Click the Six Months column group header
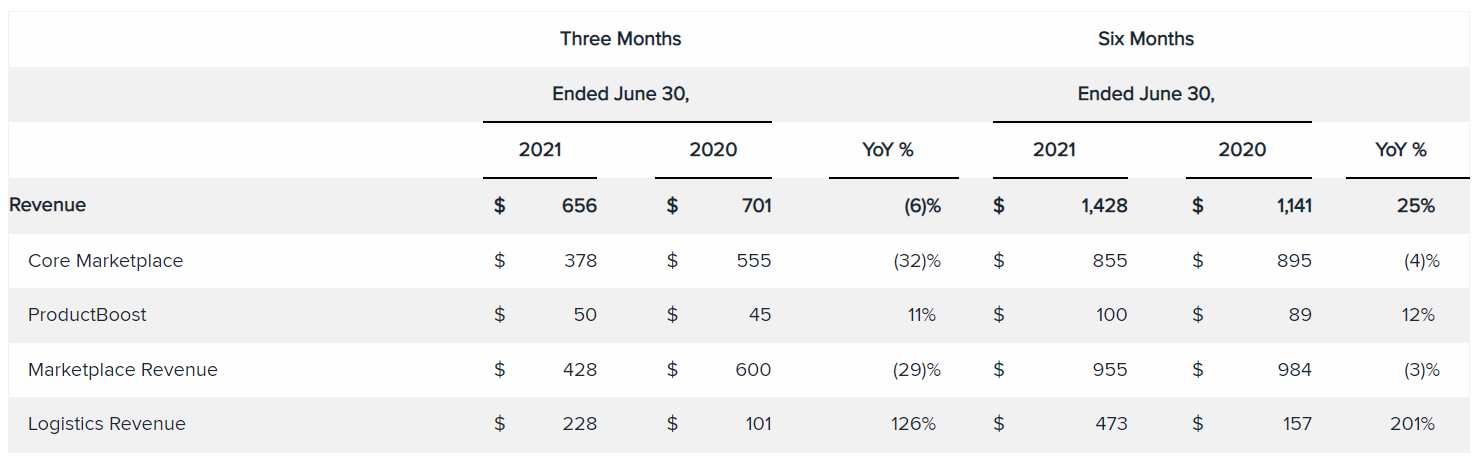This screenshot has height=461, width=1476. tap(1145, 39)
